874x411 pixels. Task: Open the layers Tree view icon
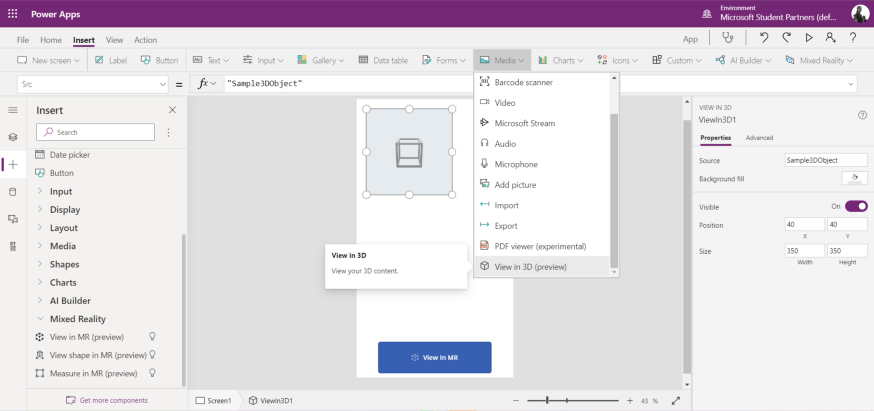click(x=13, y=137)
